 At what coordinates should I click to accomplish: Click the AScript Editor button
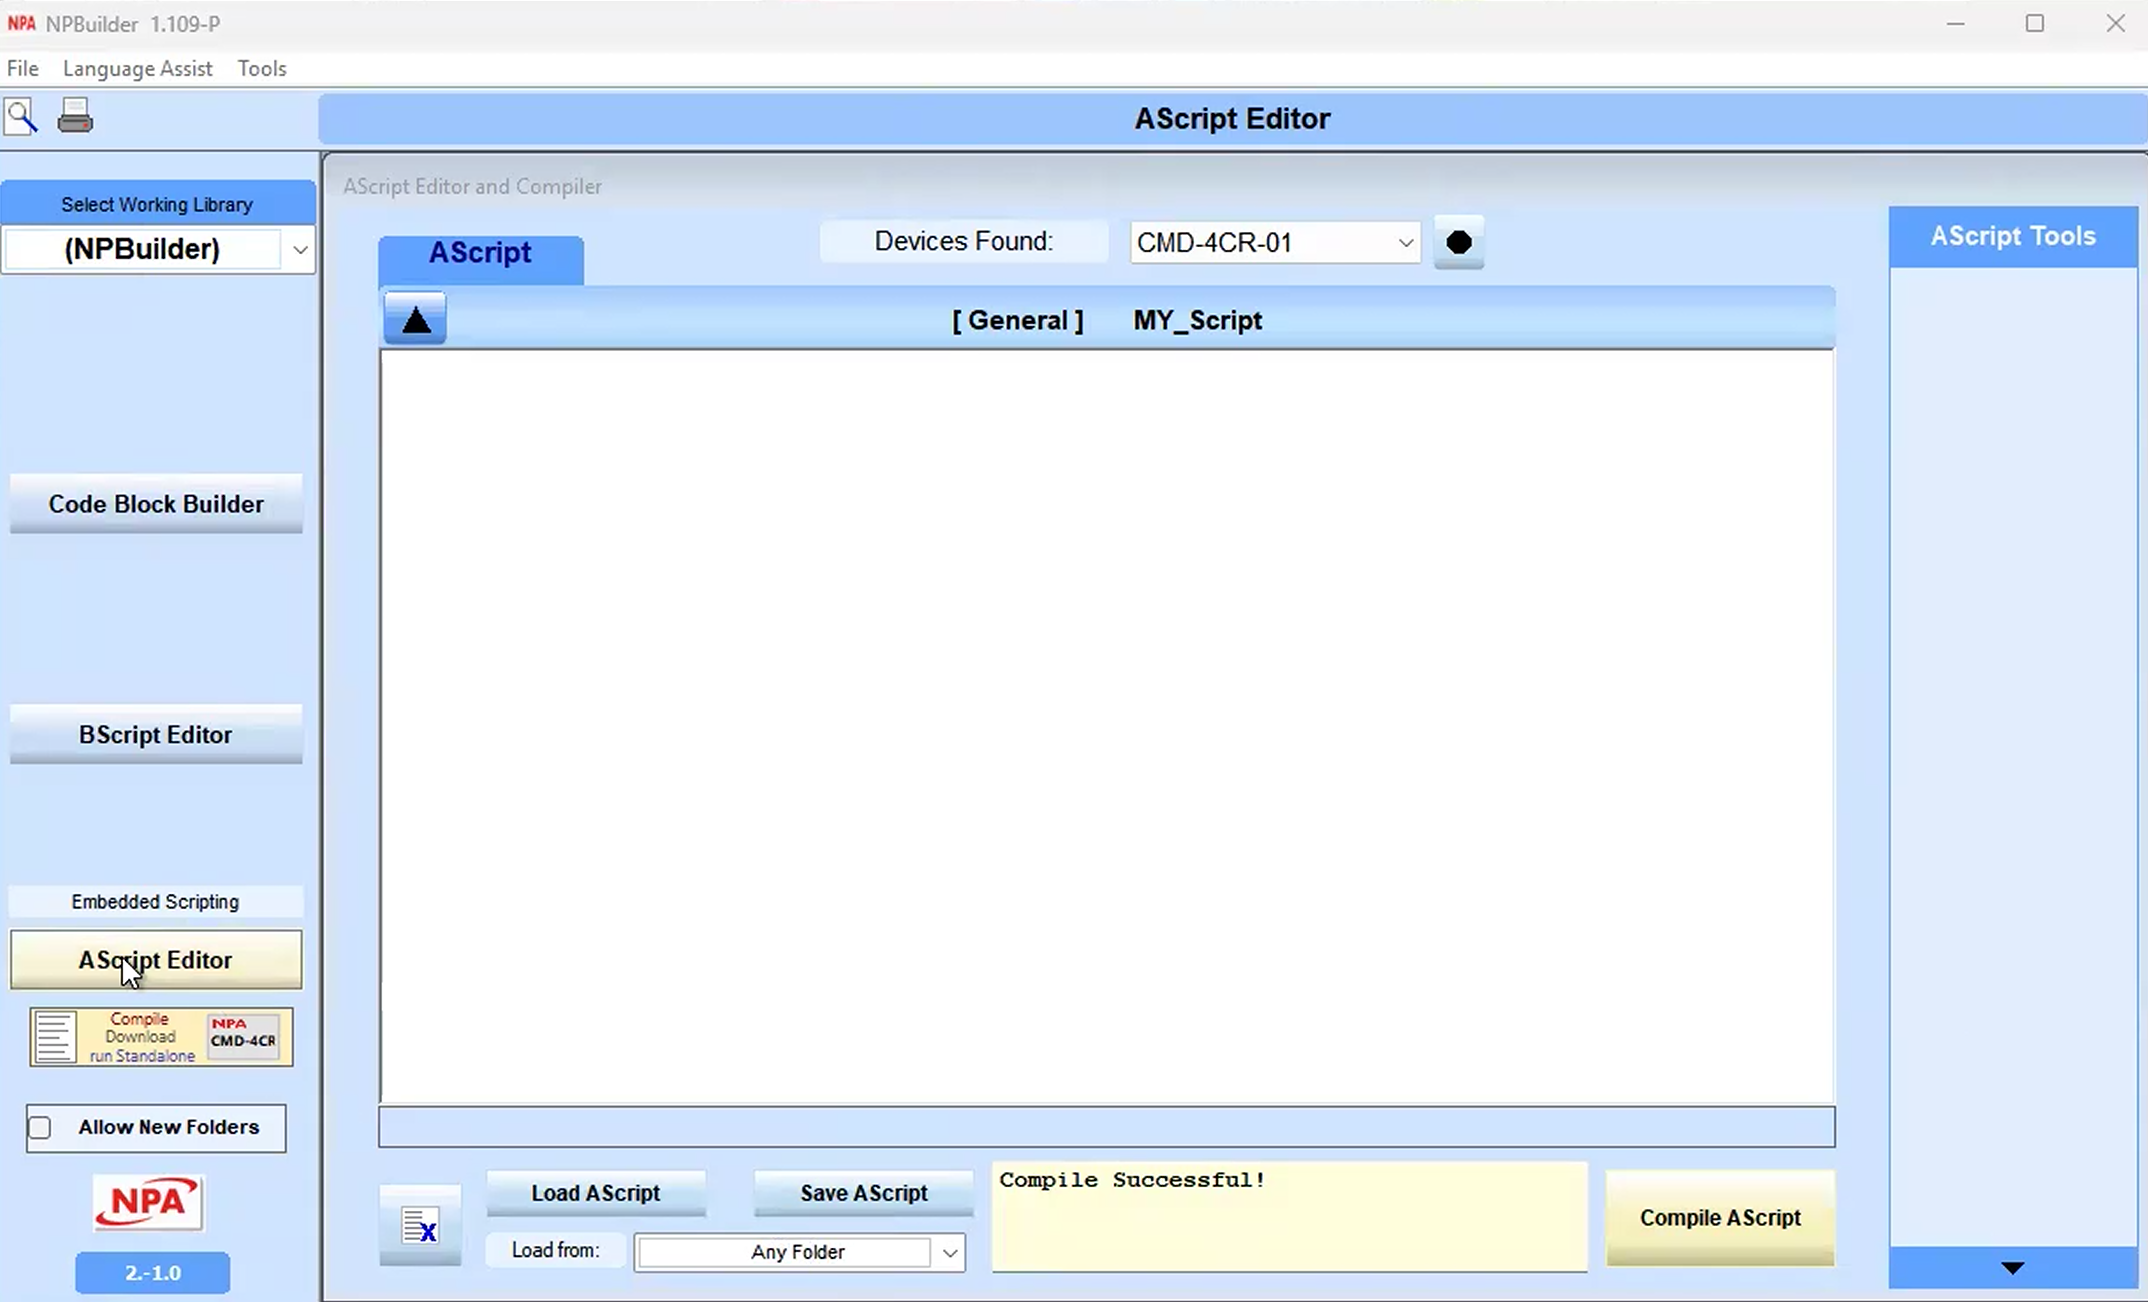coord(156,960)
